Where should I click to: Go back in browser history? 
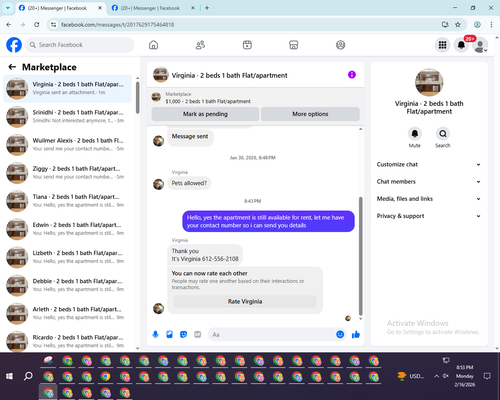[9, 25]
